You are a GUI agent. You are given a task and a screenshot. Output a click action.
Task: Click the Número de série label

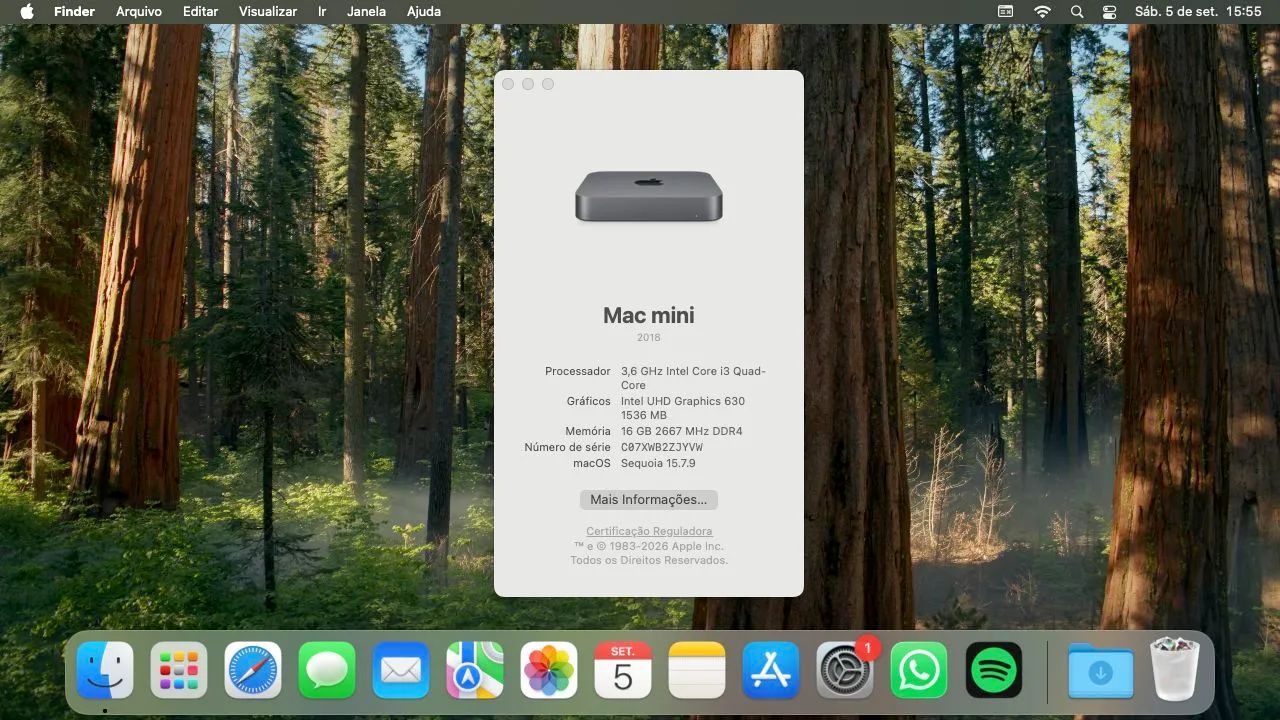click(567, 447)
